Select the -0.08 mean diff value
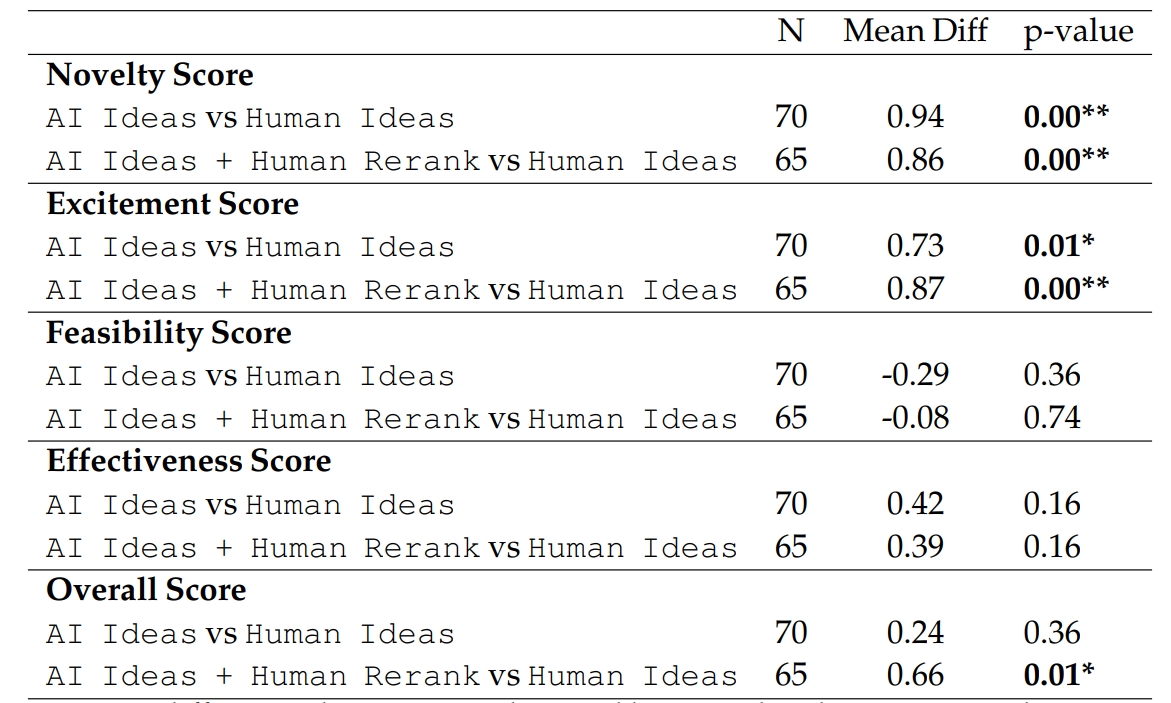The height and width of the screenshot is (703, 1171). tap(914, 418)
